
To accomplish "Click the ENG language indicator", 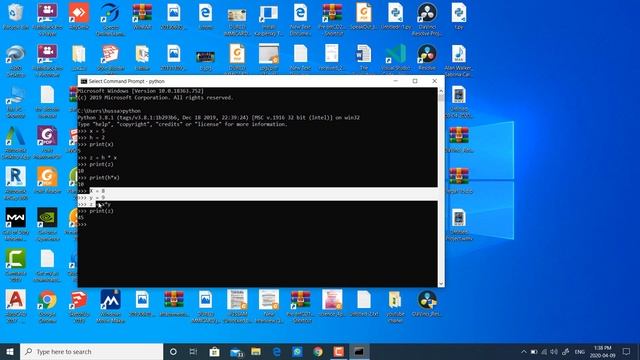I will 580,351.
